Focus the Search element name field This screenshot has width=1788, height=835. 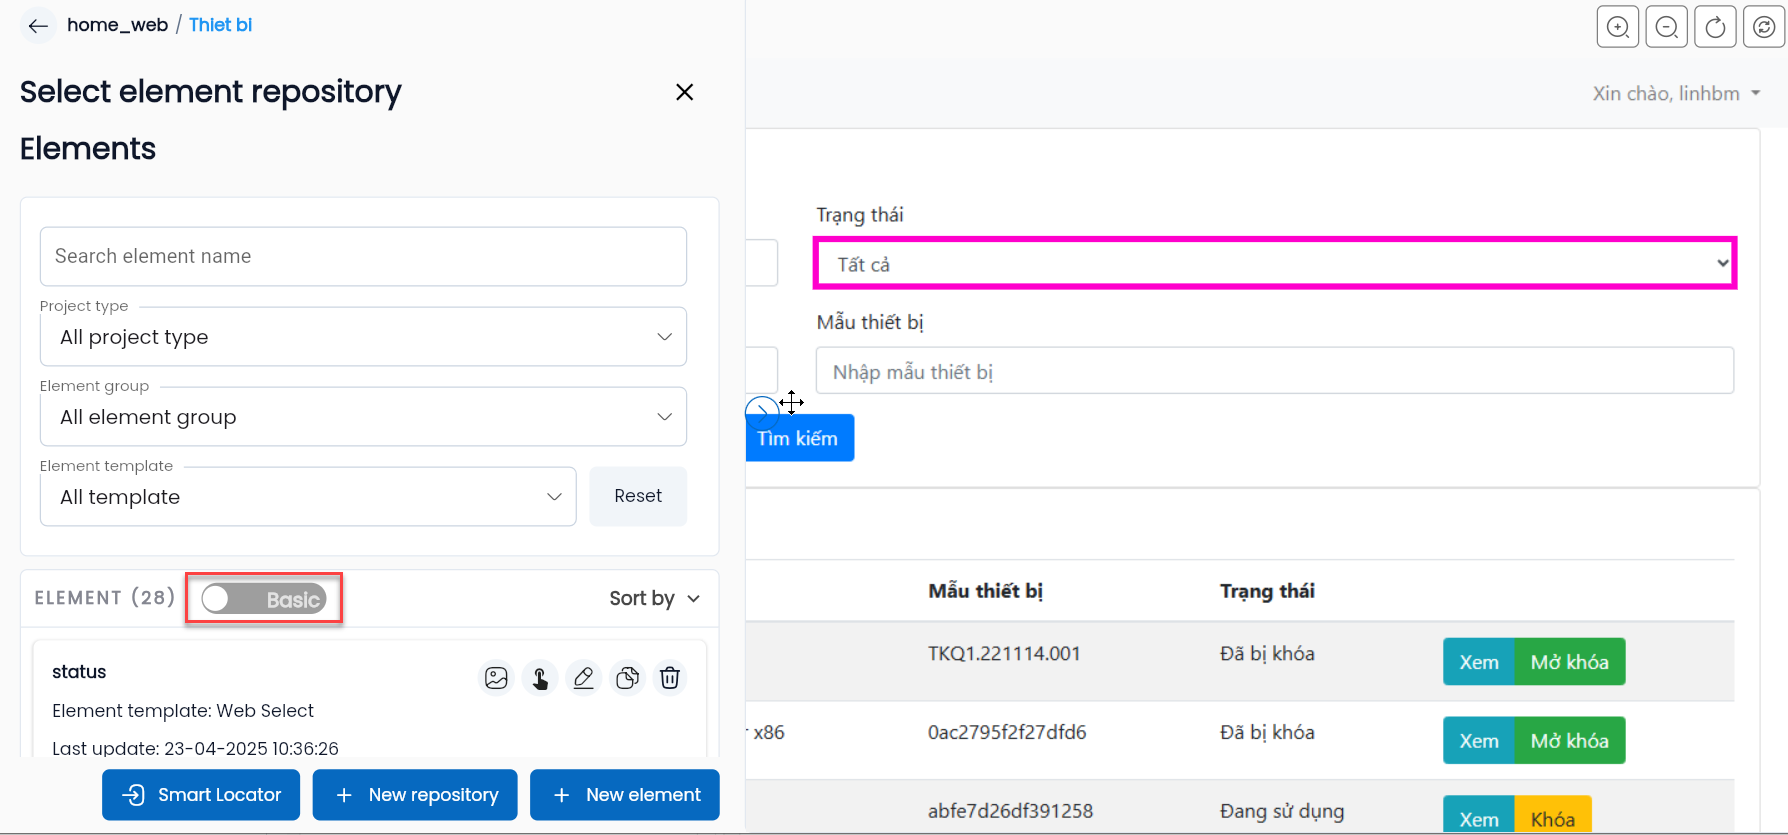coord(363,257)
